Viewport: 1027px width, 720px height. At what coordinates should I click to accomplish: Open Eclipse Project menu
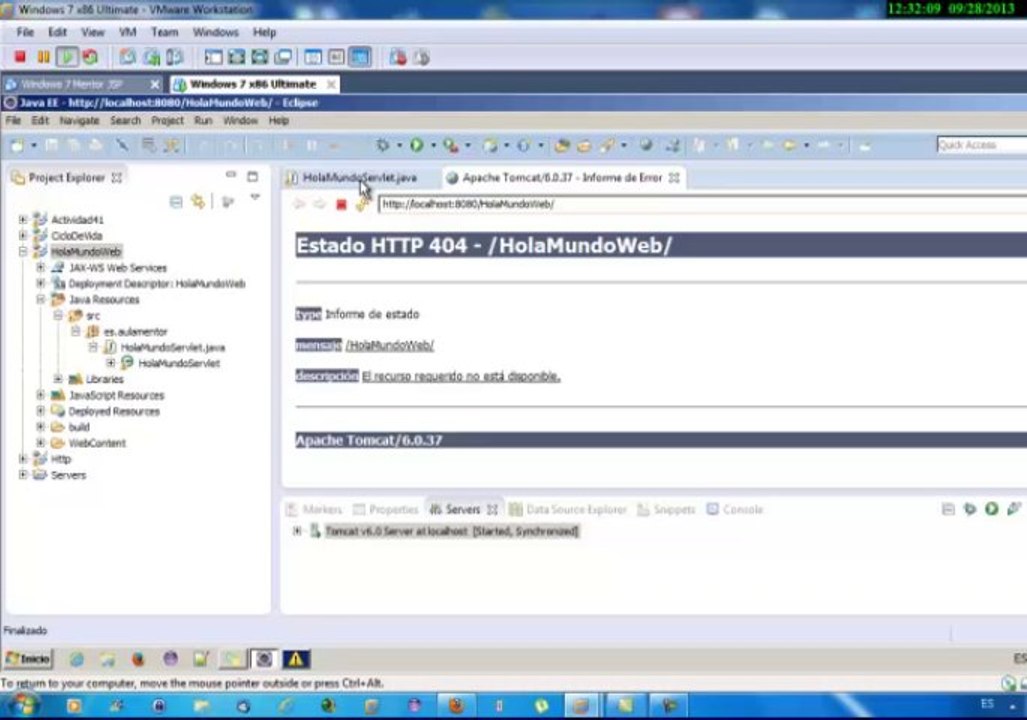[x=168, y=121]
